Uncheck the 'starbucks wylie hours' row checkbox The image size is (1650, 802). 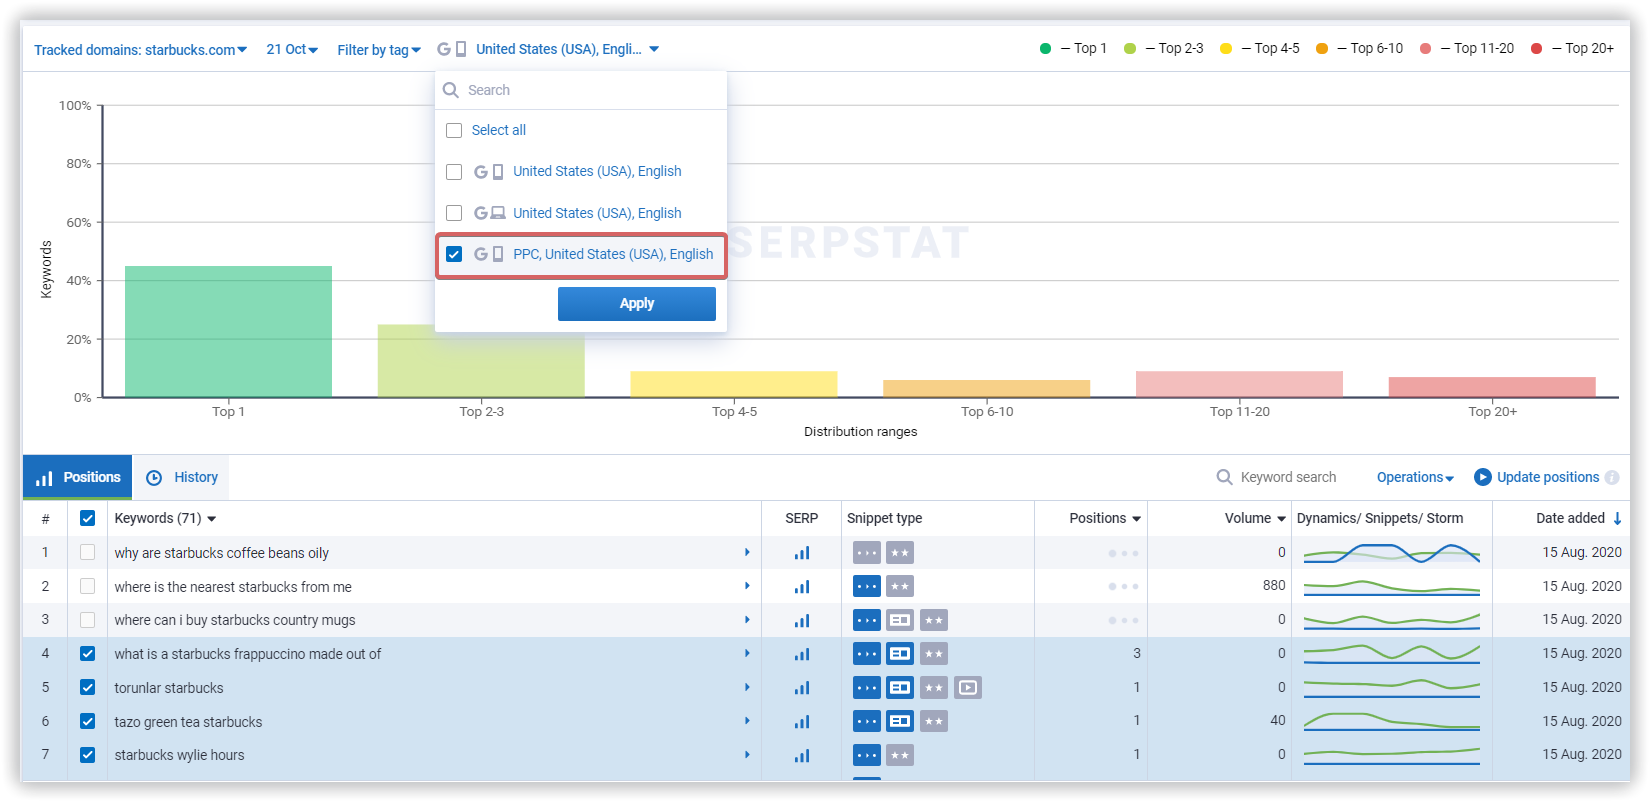87,755
